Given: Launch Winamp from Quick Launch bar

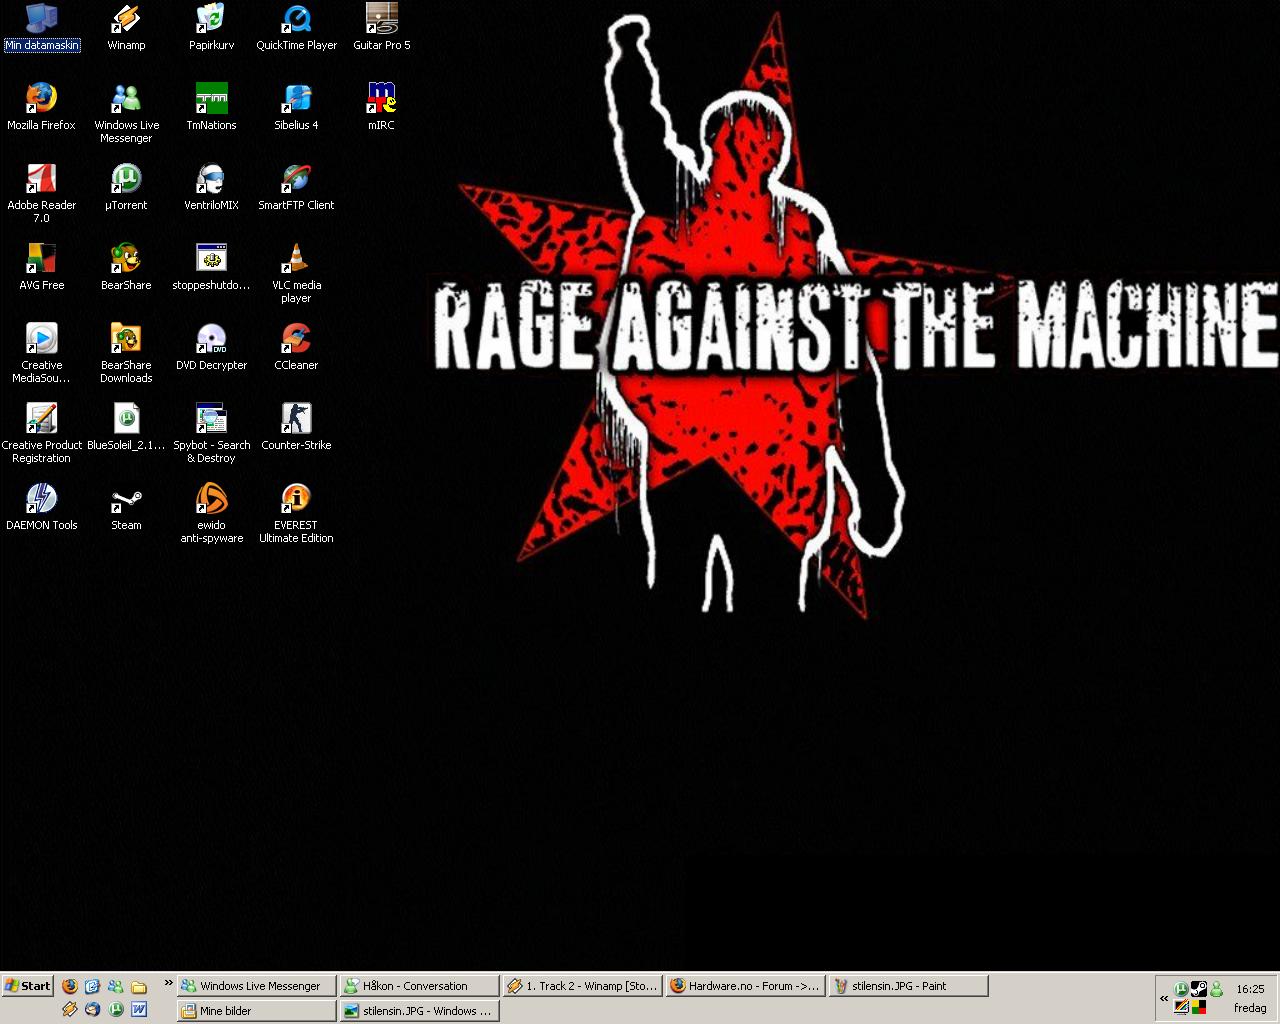Looking at the screenshot, I should click(69, 1010).
